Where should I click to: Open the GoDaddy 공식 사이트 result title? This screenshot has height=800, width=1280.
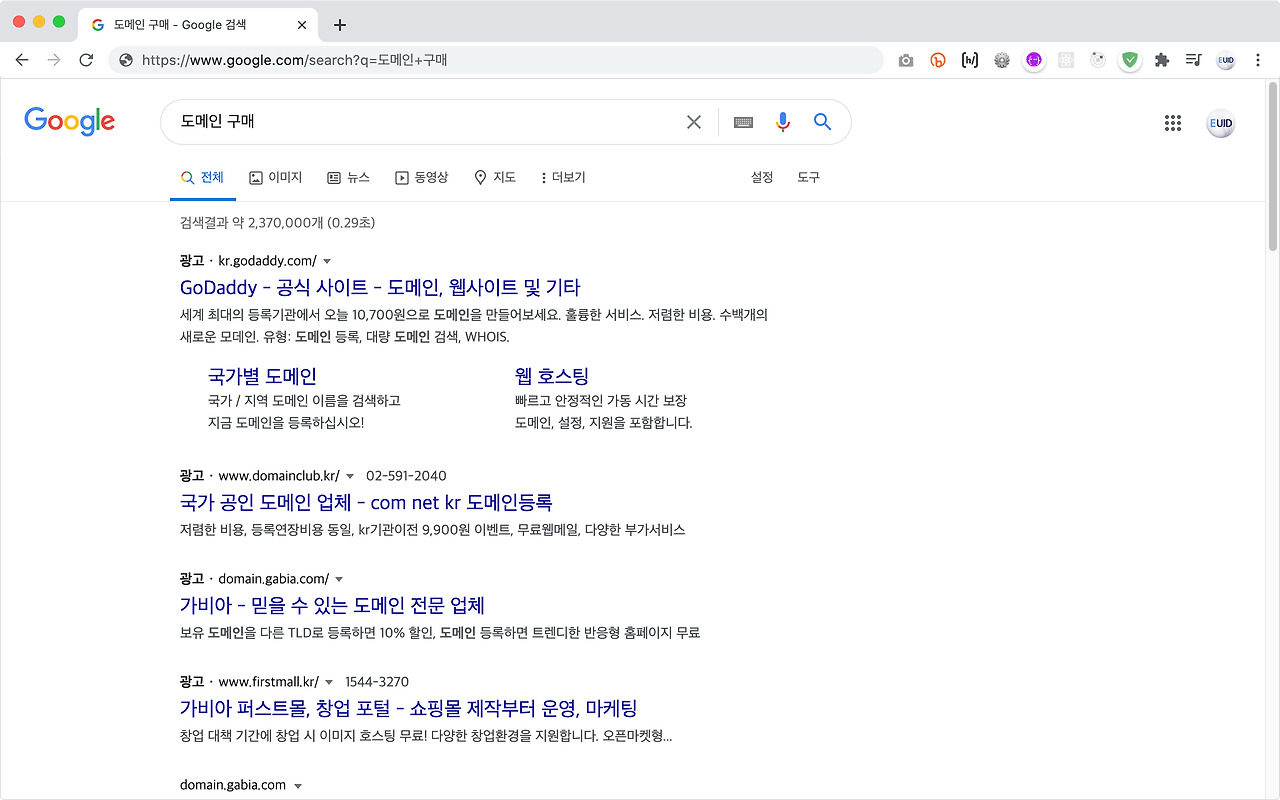coord(380,288)
